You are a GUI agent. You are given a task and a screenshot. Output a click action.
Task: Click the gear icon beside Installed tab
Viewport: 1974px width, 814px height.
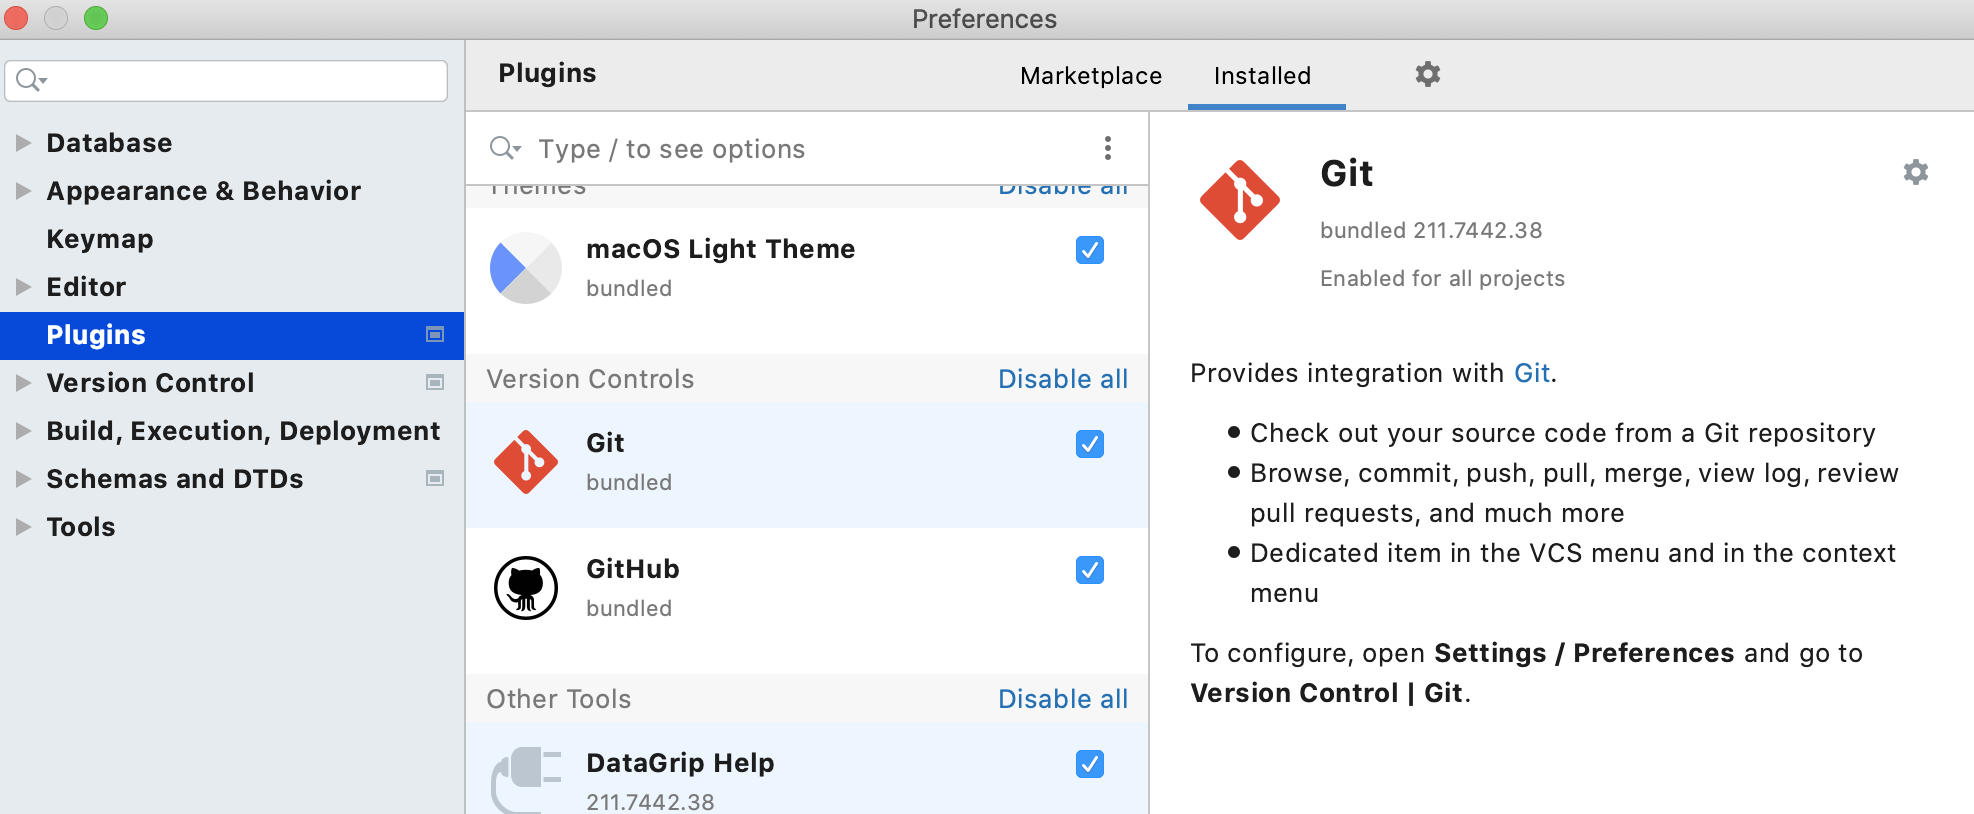point(1427,74)
